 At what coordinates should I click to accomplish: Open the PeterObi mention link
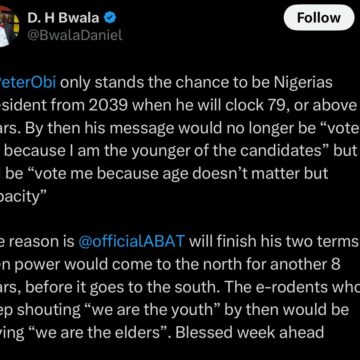coord(28,83)
